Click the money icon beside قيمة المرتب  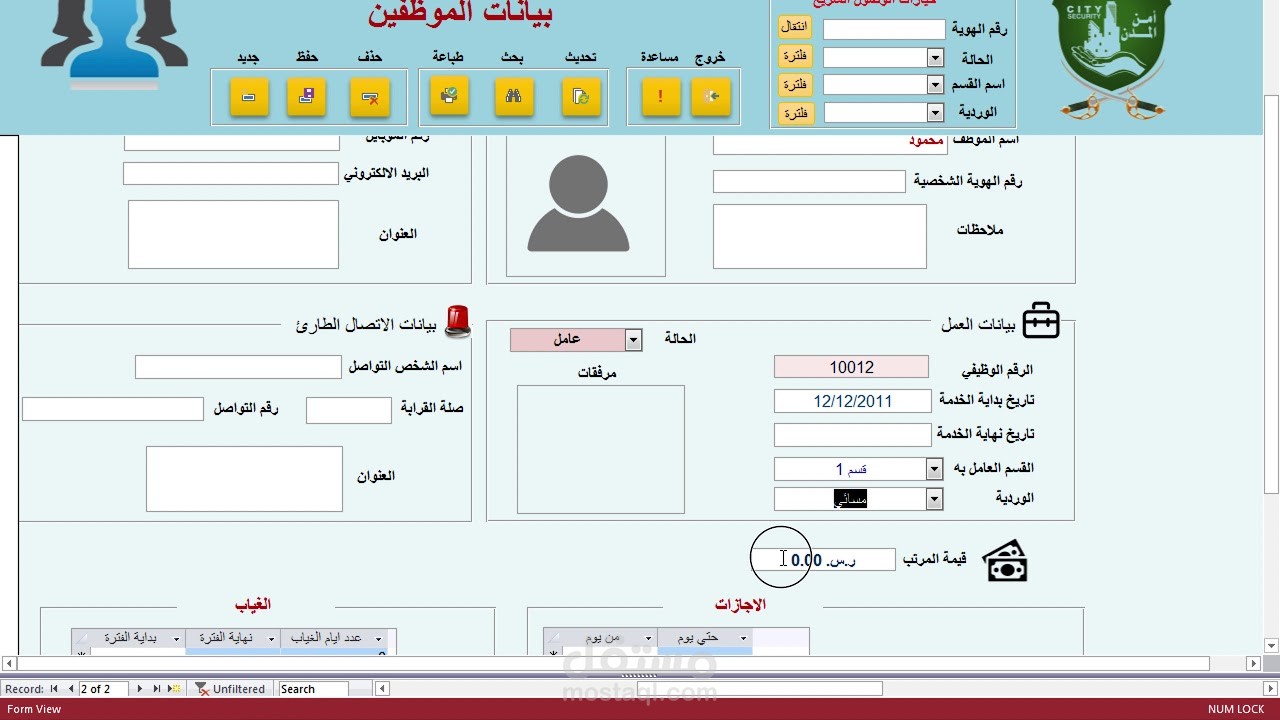click(x=1004, y=560)
